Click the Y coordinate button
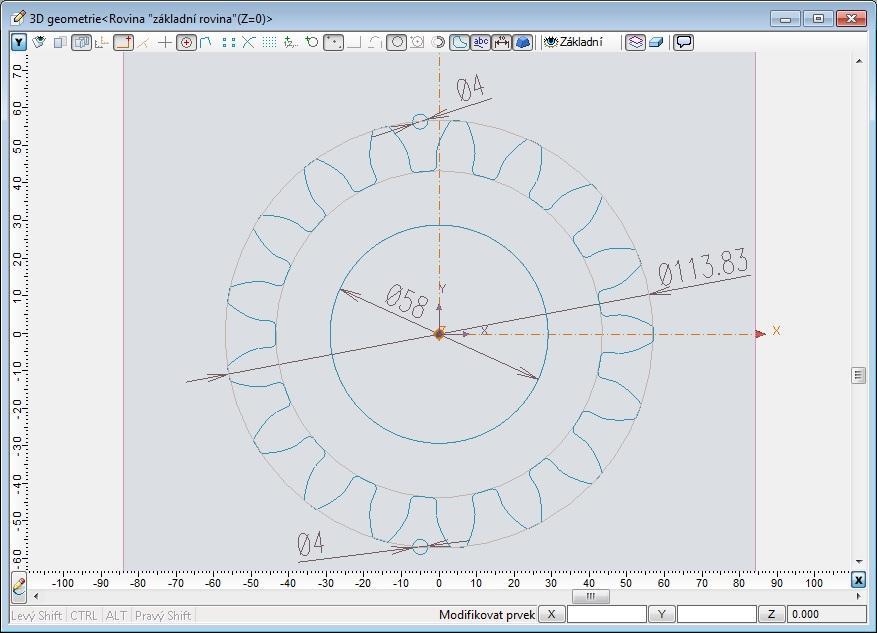Viewport: 877px width, 633px height. 662,614
